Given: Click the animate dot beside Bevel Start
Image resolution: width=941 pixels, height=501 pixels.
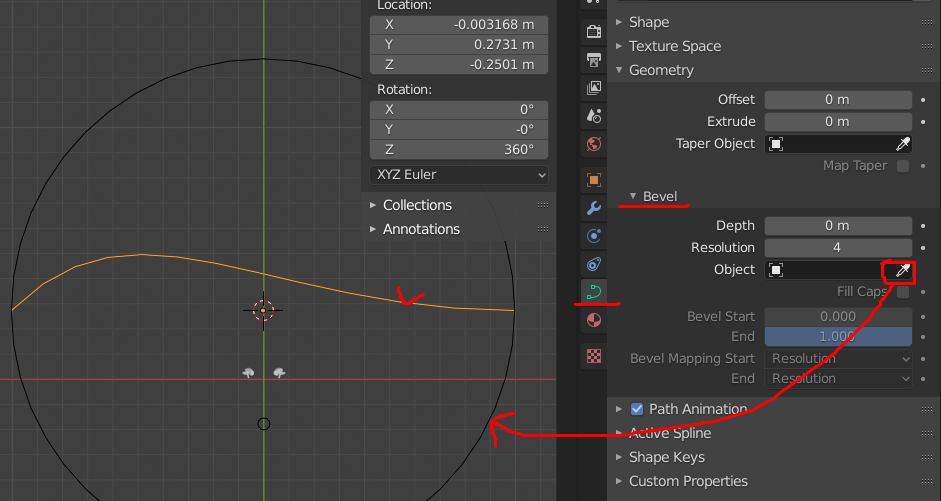Looking at the screenshot, I should click(x=923, y=317).
